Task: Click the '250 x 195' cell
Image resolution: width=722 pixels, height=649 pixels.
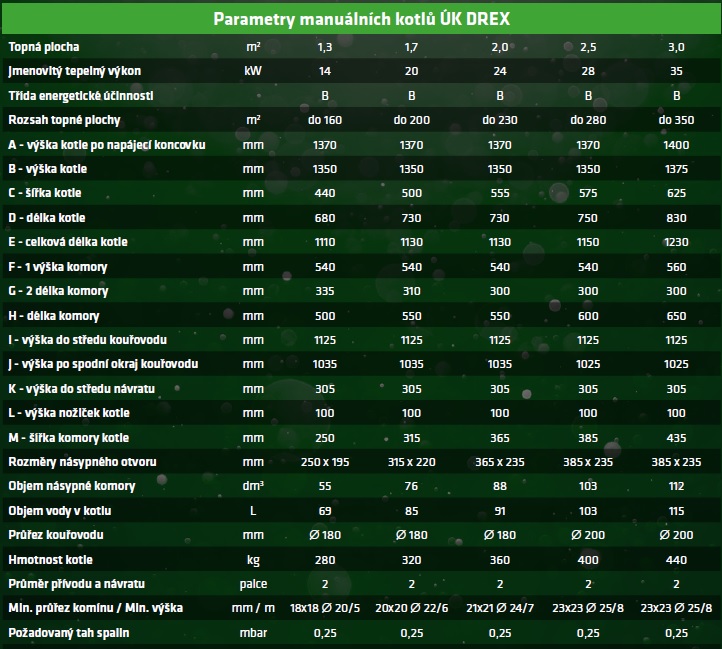Action: click(325, 462)
